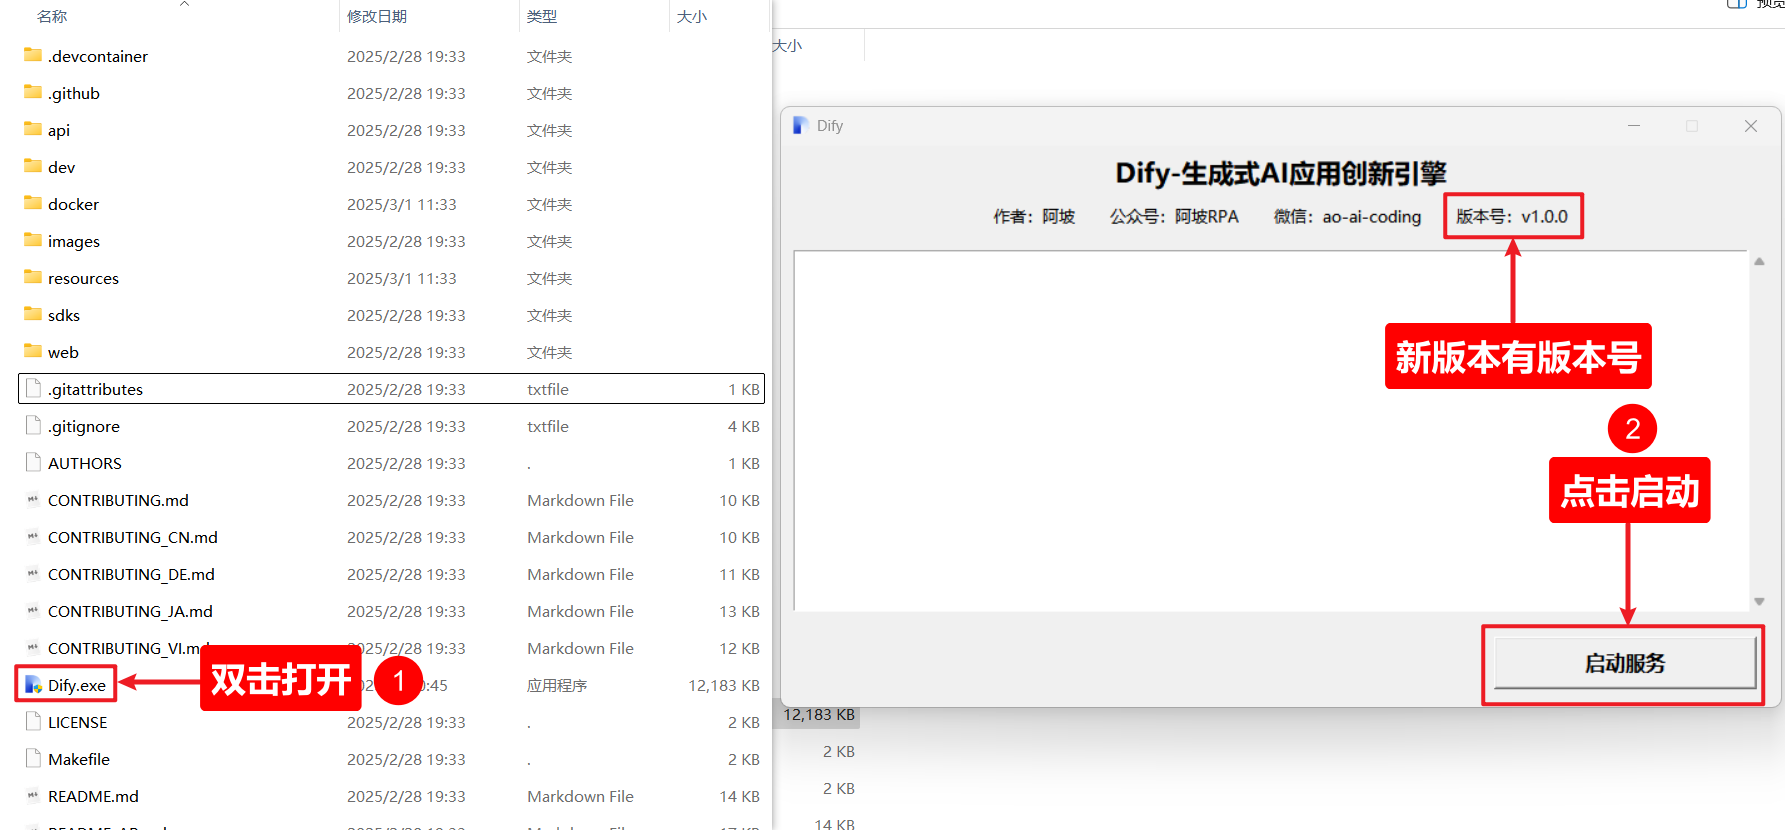
Task: Click the .github folder icon
Action: 33,92
